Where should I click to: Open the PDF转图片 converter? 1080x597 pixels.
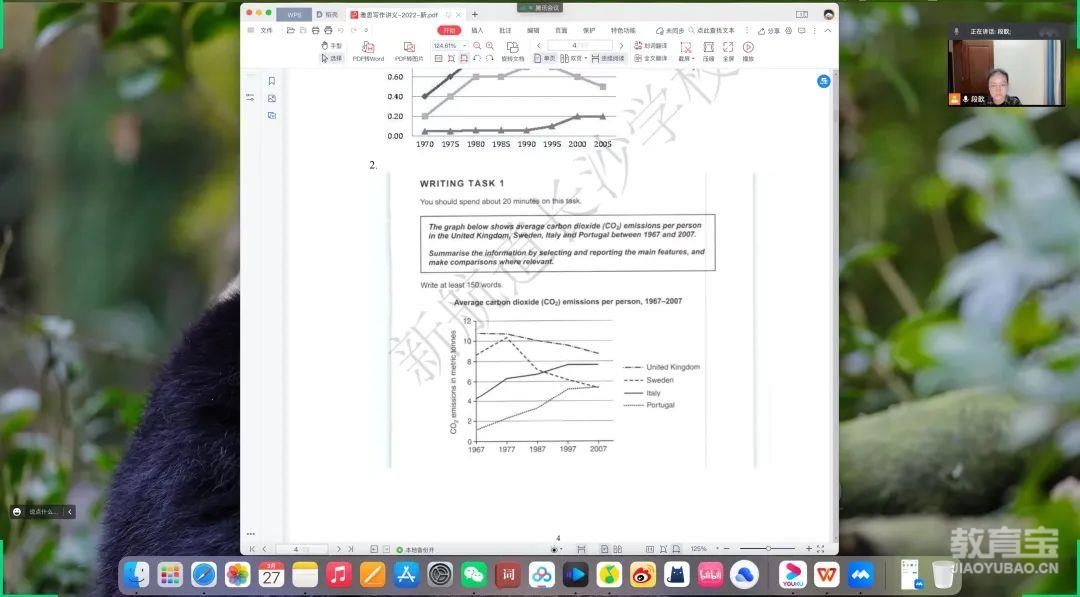tap(409, 52)
